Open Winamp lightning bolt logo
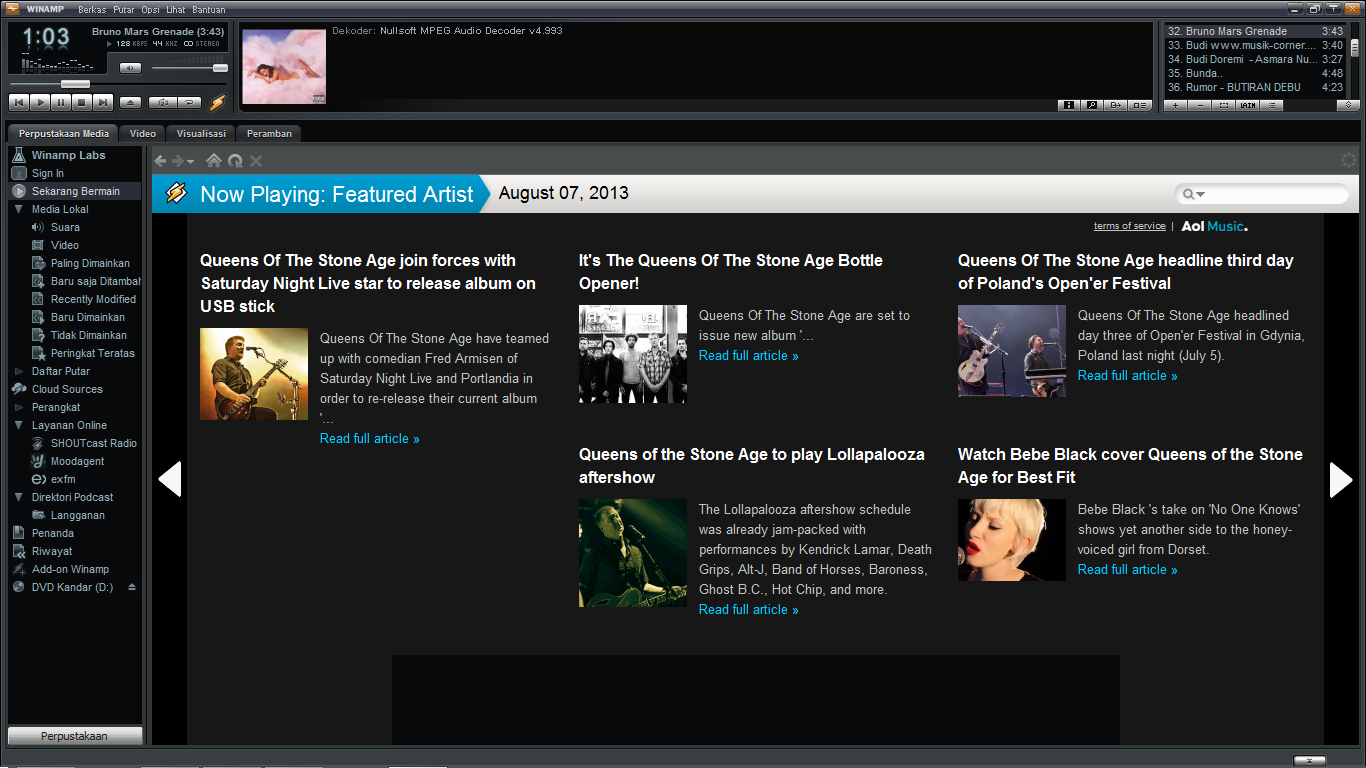The height and width of the screenshot is (768, 1366). pos(218,102)
